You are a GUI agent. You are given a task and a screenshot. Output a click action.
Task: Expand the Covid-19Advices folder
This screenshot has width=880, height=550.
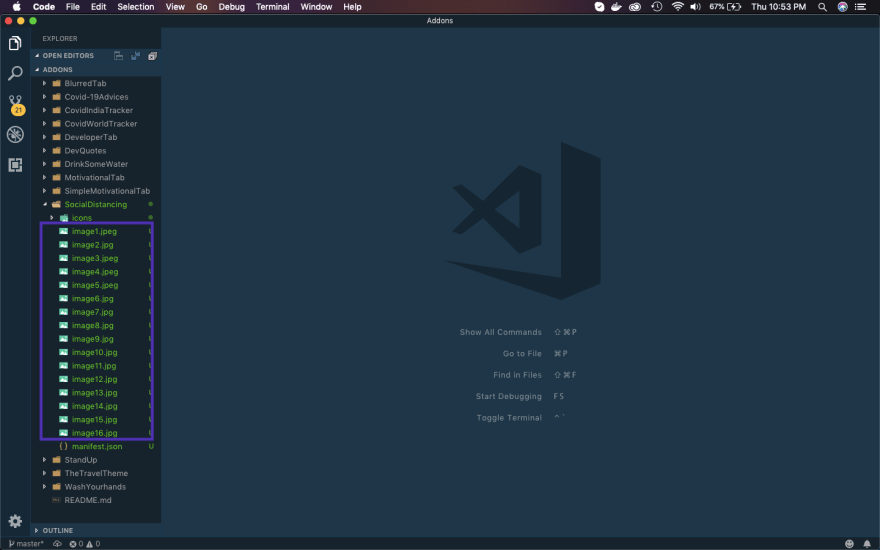point(44,97)
